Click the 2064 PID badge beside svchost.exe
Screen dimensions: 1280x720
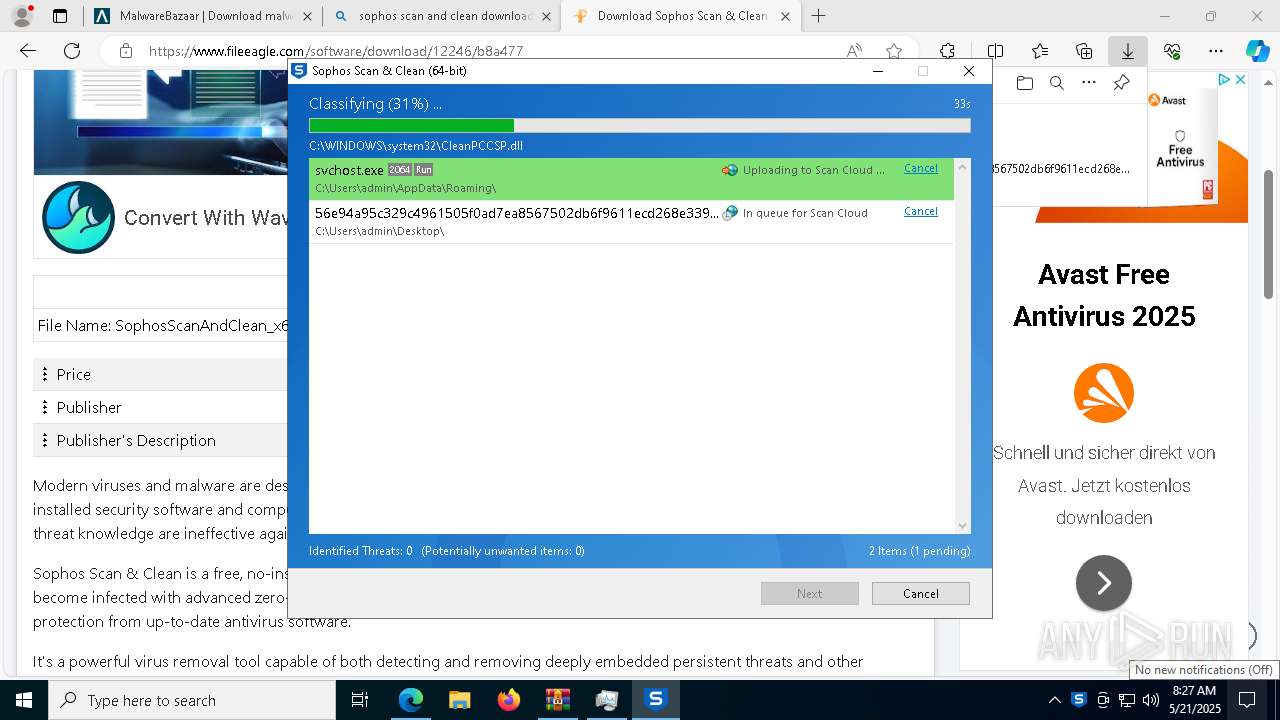400,170
